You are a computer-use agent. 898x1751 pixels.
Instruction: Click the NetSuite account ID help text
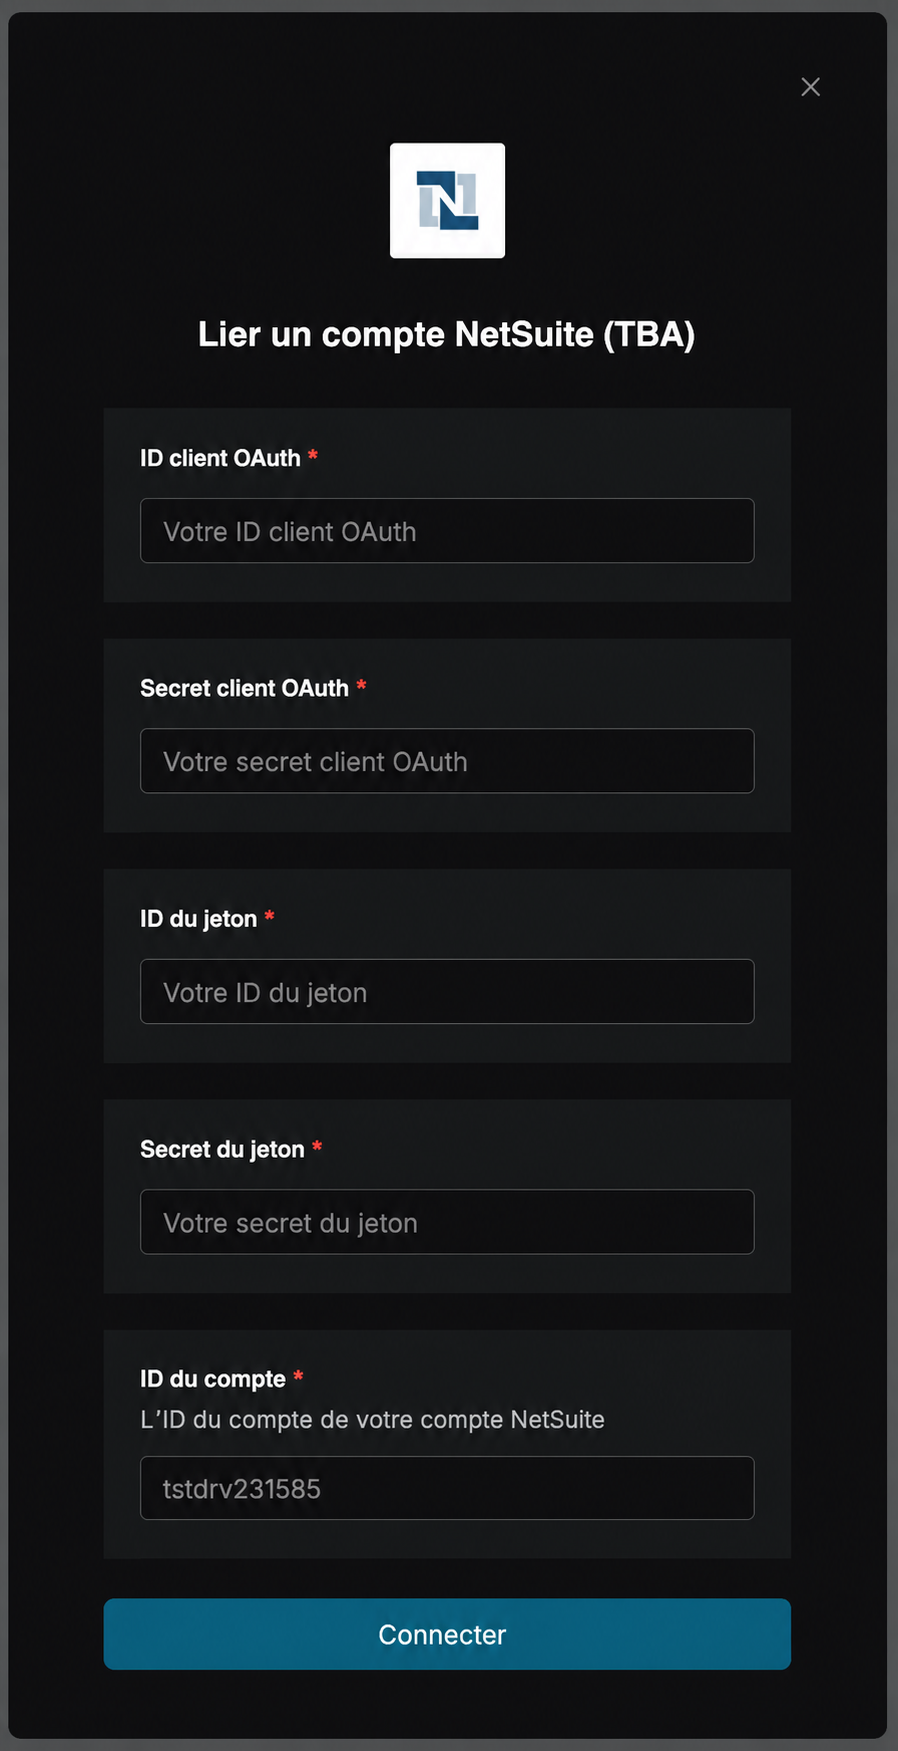372,1420
